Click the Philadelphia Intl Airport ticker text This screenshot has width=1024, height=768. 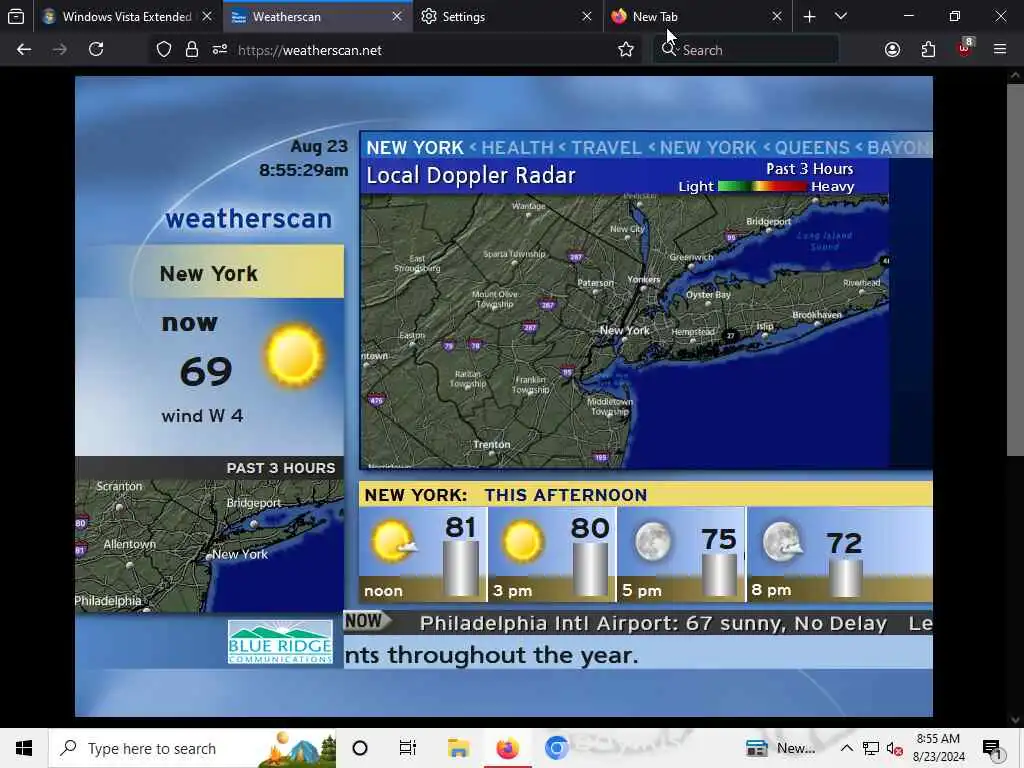(x=653, y=624)
